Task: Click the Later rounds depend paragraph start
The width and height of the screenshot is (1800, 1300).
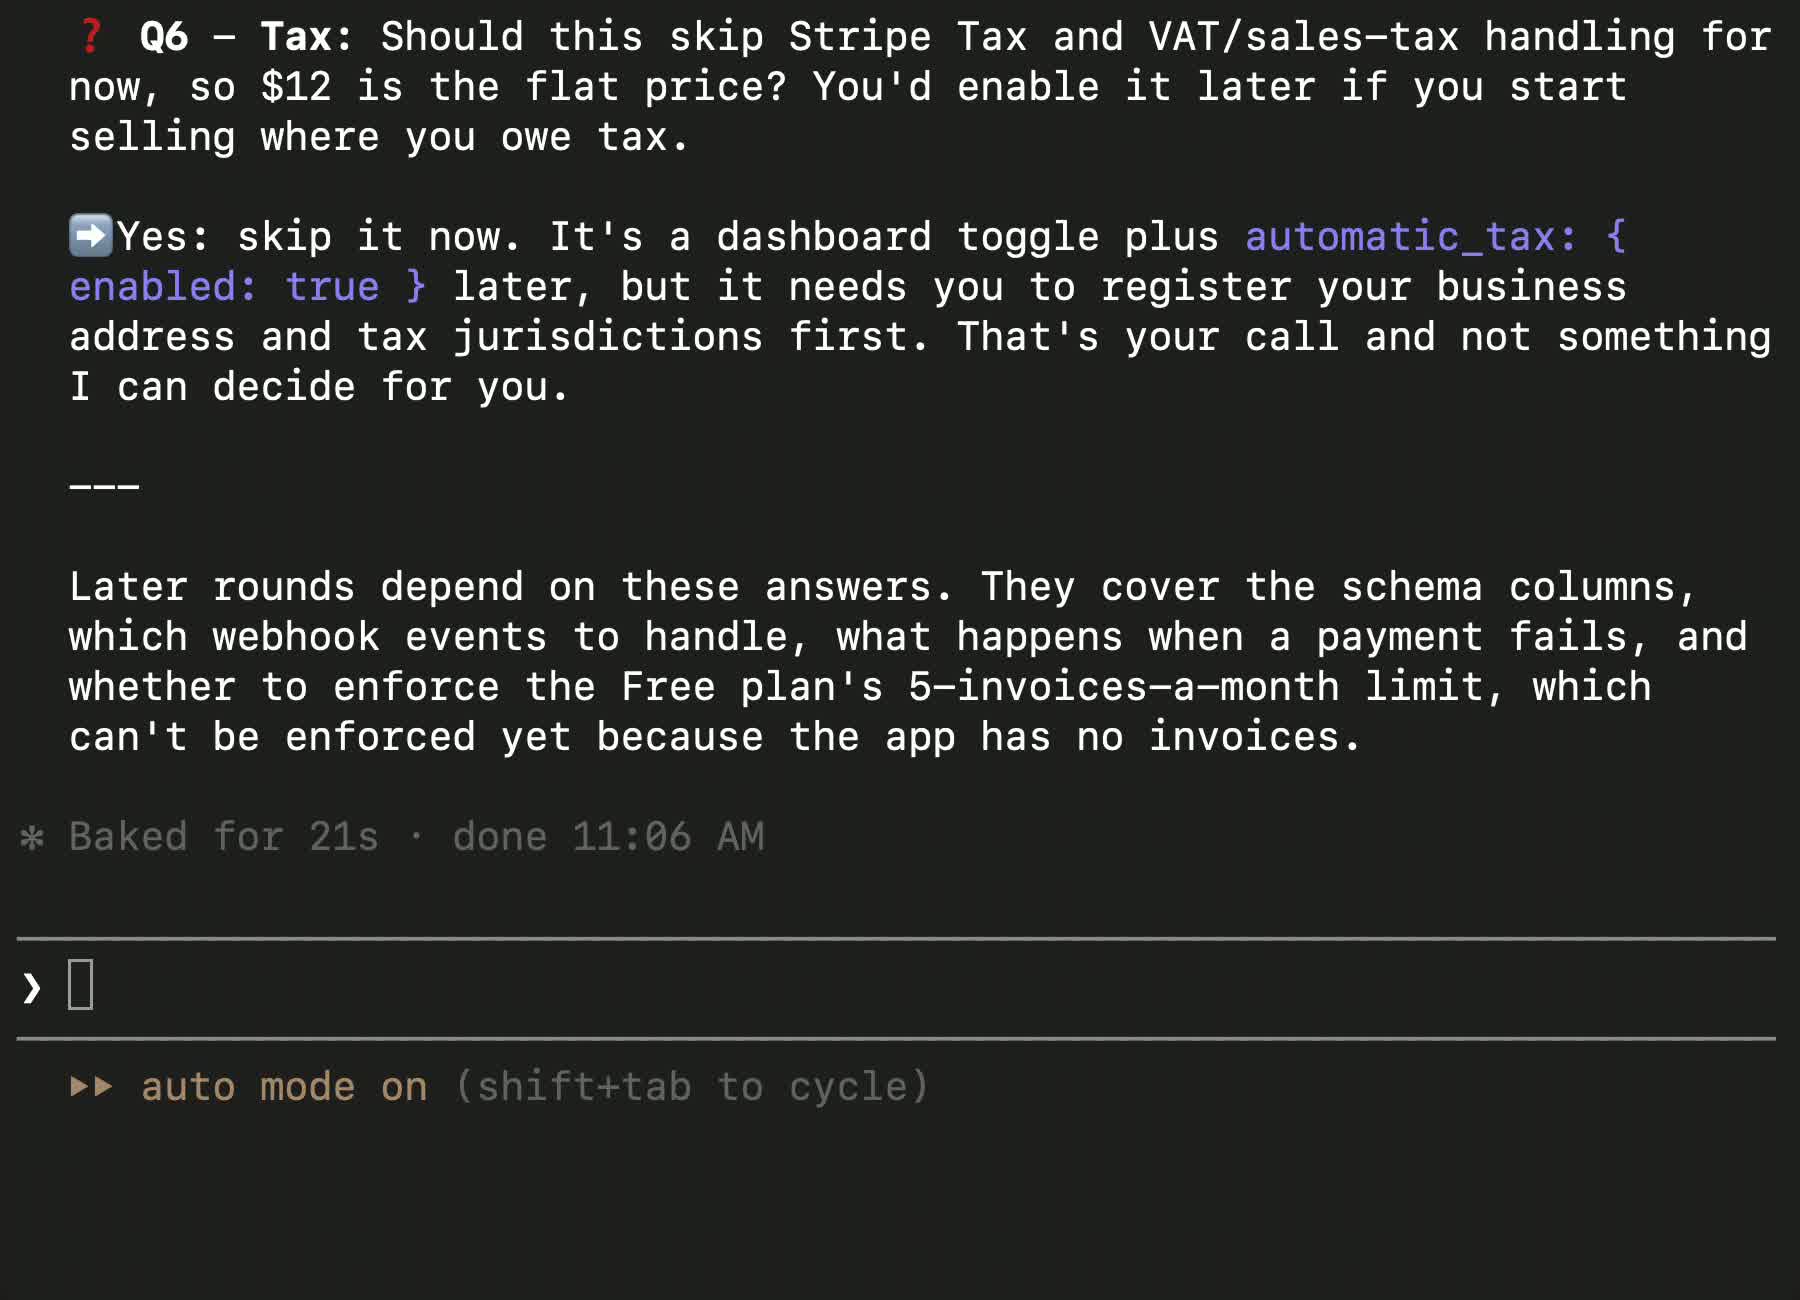Action: (x=296, y=586)
